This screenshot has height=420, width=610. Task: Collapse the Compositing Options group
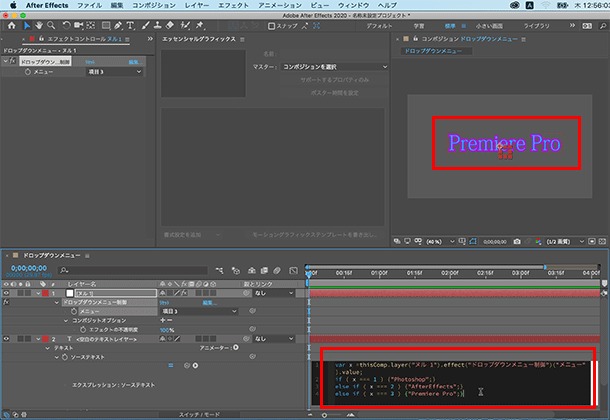tap(66, 320)
